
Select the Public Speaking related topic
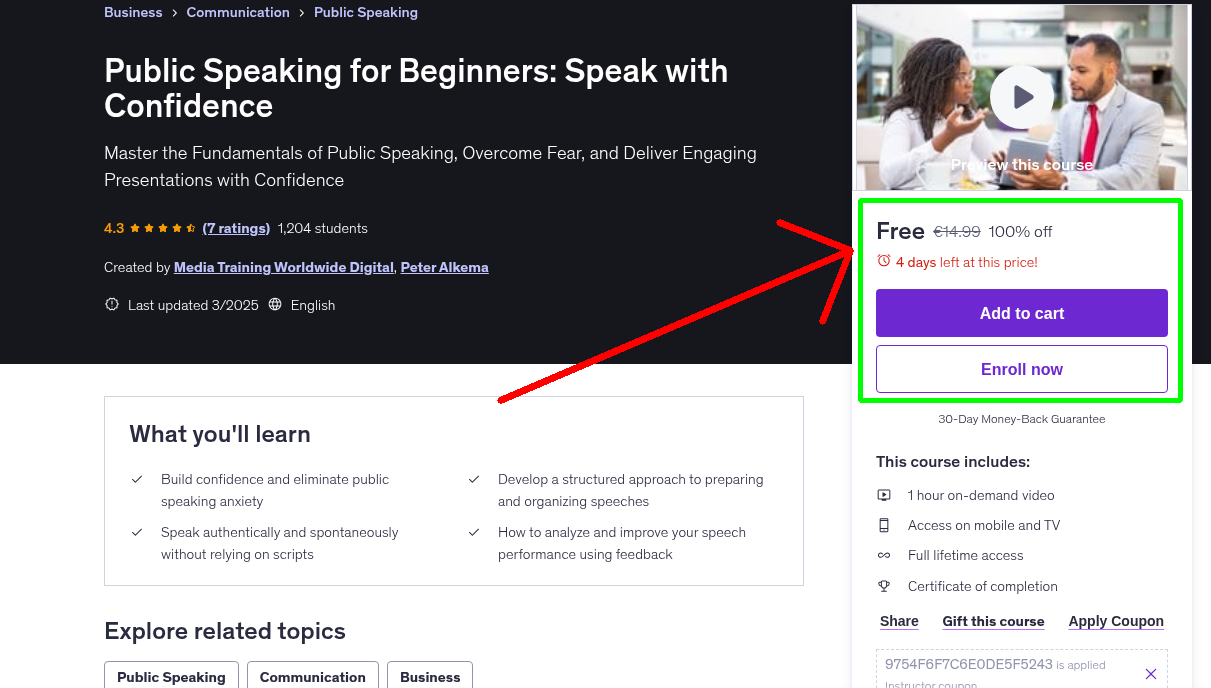point(171,677)
